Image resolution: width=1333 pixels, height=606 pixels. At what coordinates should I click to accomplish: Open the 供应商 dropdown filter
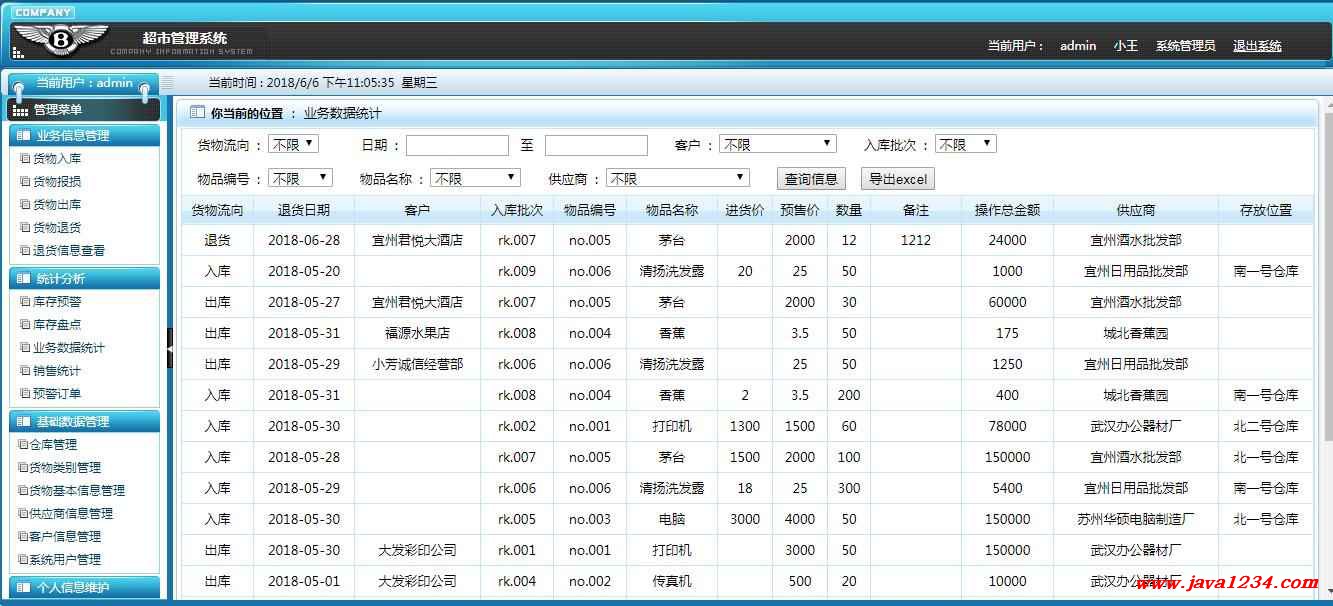pyautogui.click(x=677, y=178)
